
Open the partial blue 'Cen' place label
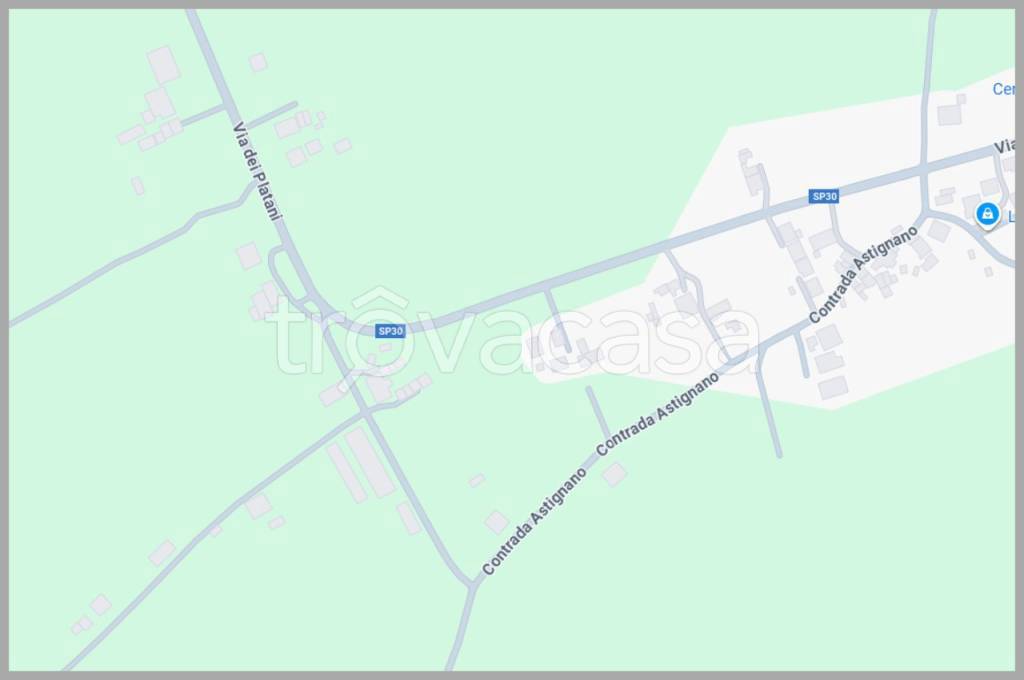1004,89
